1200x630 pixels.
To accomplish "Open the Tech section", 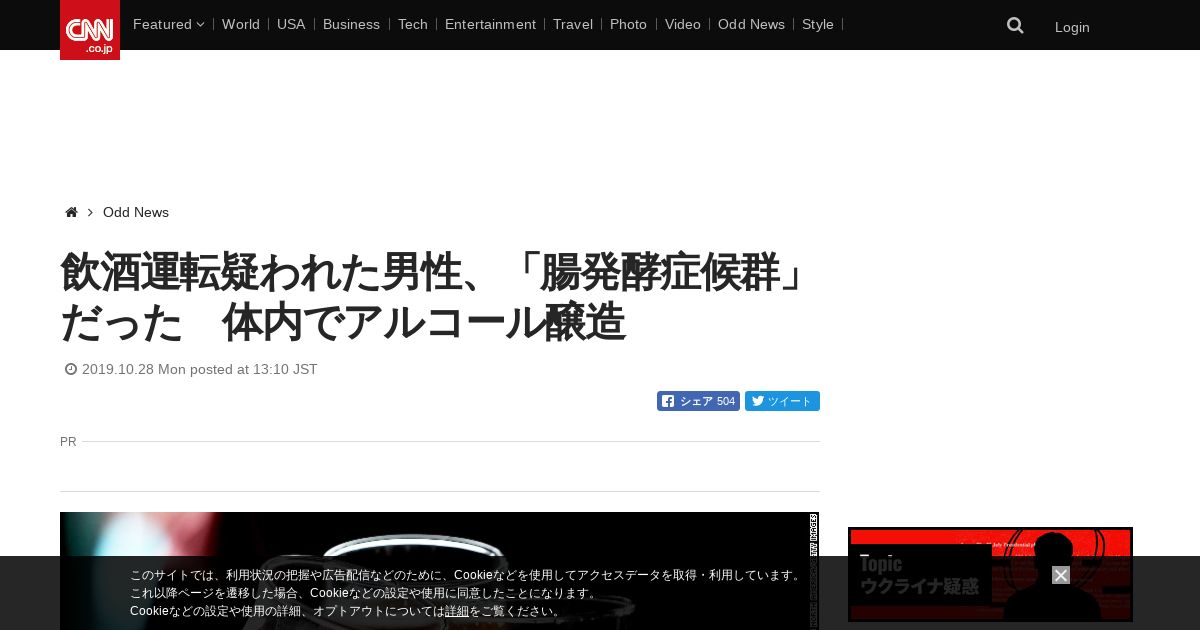I will [413, 24].
